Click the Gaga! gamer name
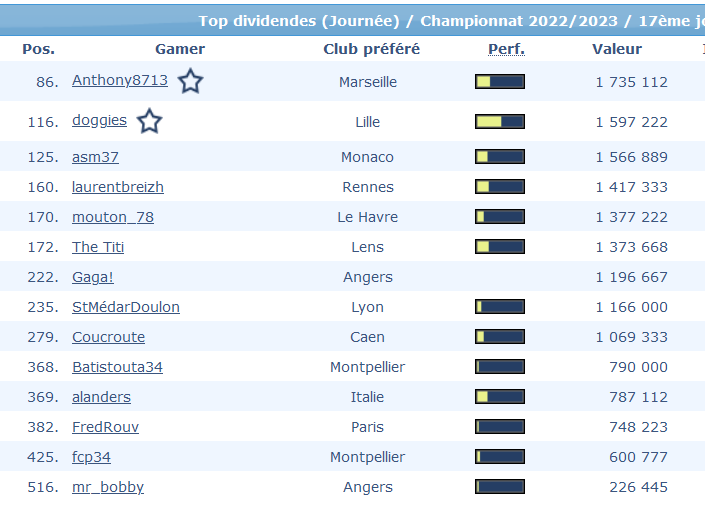705x508 pixels. coord(93,277)
